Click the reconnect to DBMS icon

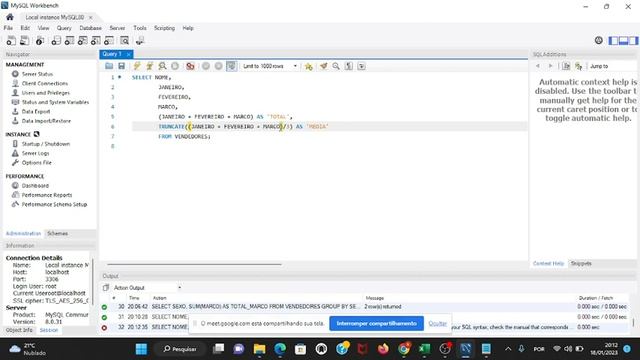click(140, 40)
